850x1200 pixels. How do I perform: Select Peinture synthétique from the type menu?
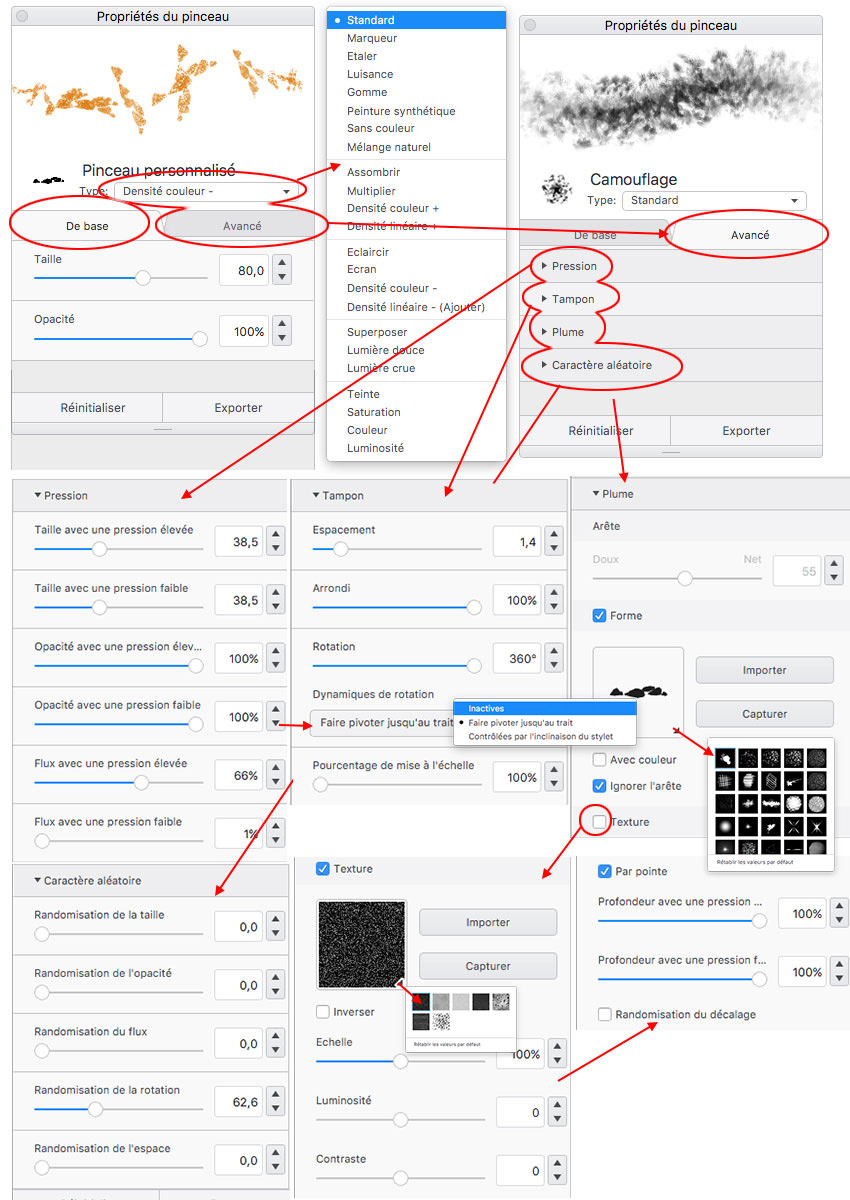click(x=400, y=111)
